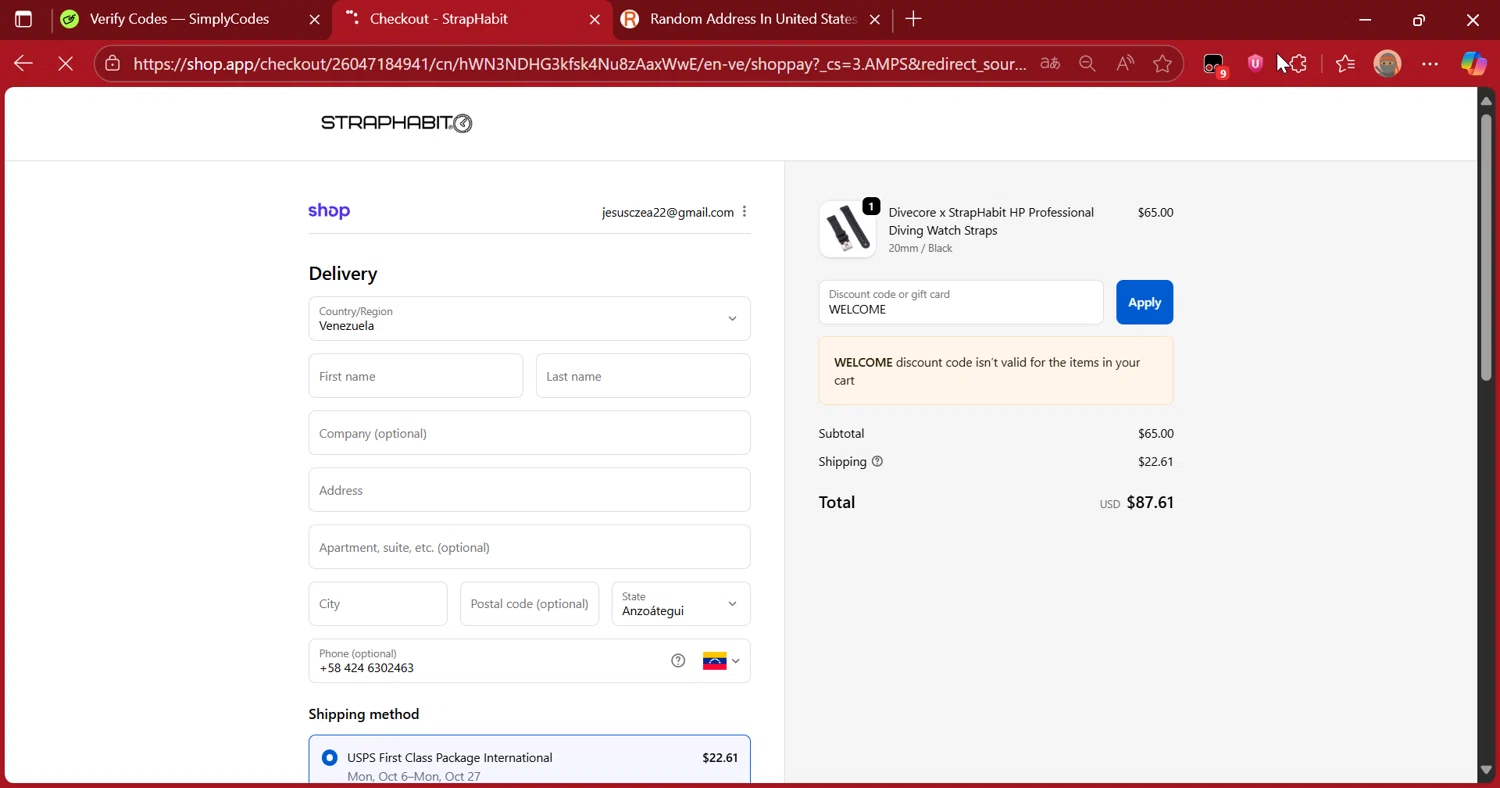
Task: Close the Verify Codes SimplyCodes tab
Action: pyautogui.click(x=314, y=19)
